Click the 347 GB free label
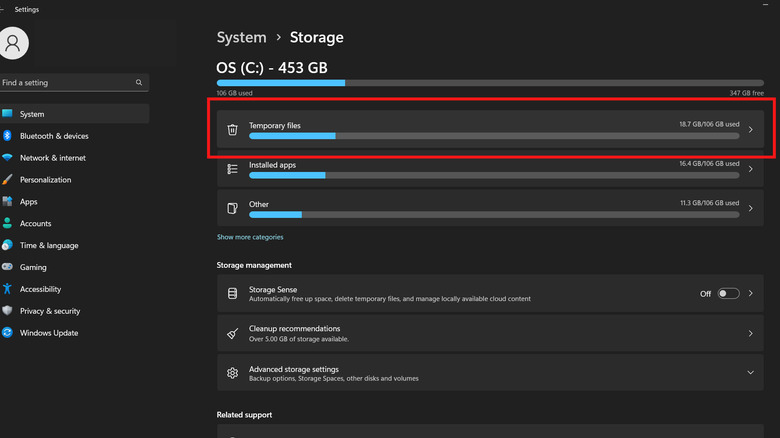Screen dimensions: 780x438 (747, 93)
